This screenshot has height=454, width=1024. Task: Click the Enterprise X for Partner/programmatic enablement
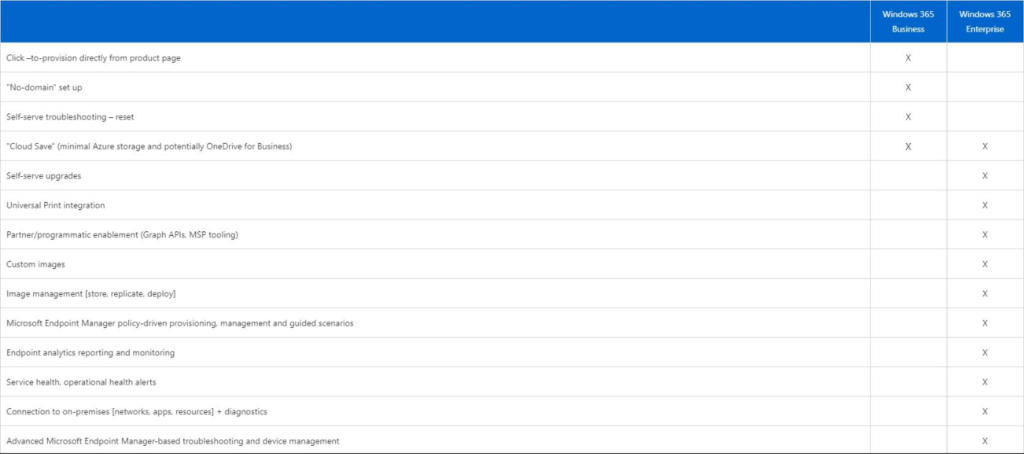coord(985,235)
